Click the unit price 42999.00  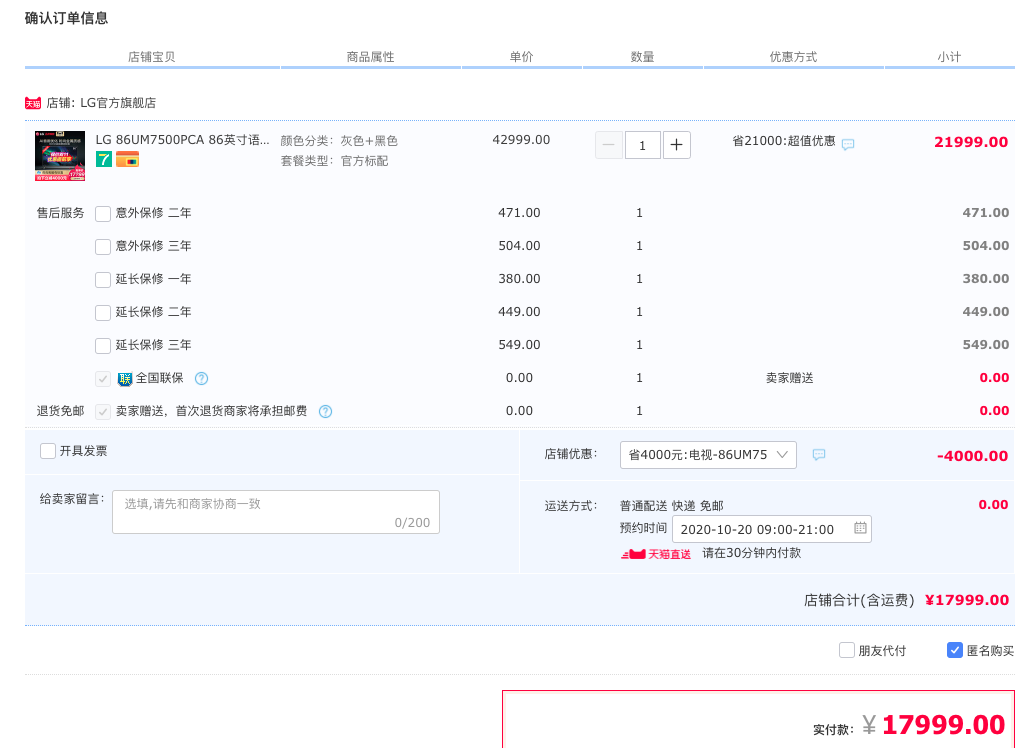(521, 140)
